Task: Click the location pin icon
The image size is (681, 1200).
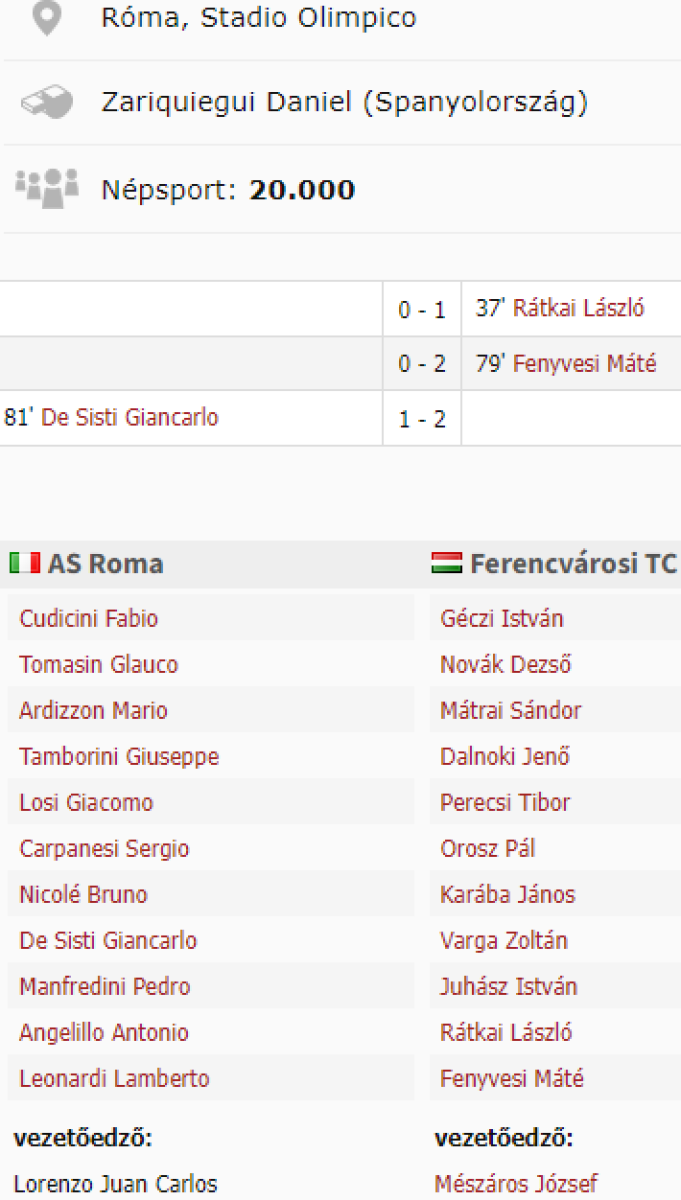Action: [x=46, y=18]
